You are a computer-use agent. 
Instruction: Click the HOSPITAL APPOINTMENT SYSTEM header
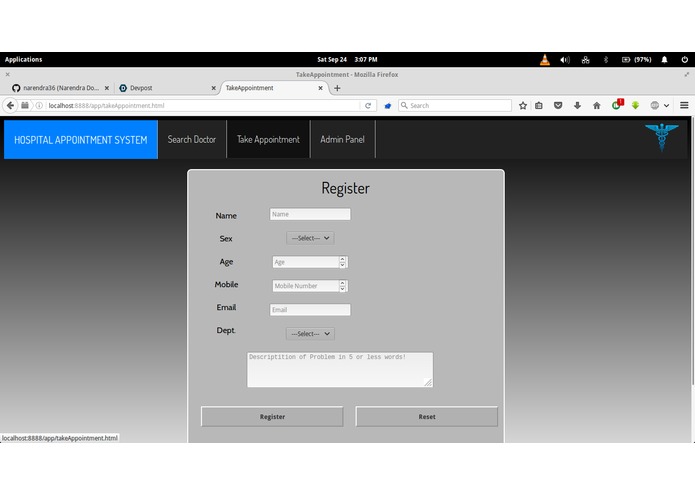tap(81, 140)
